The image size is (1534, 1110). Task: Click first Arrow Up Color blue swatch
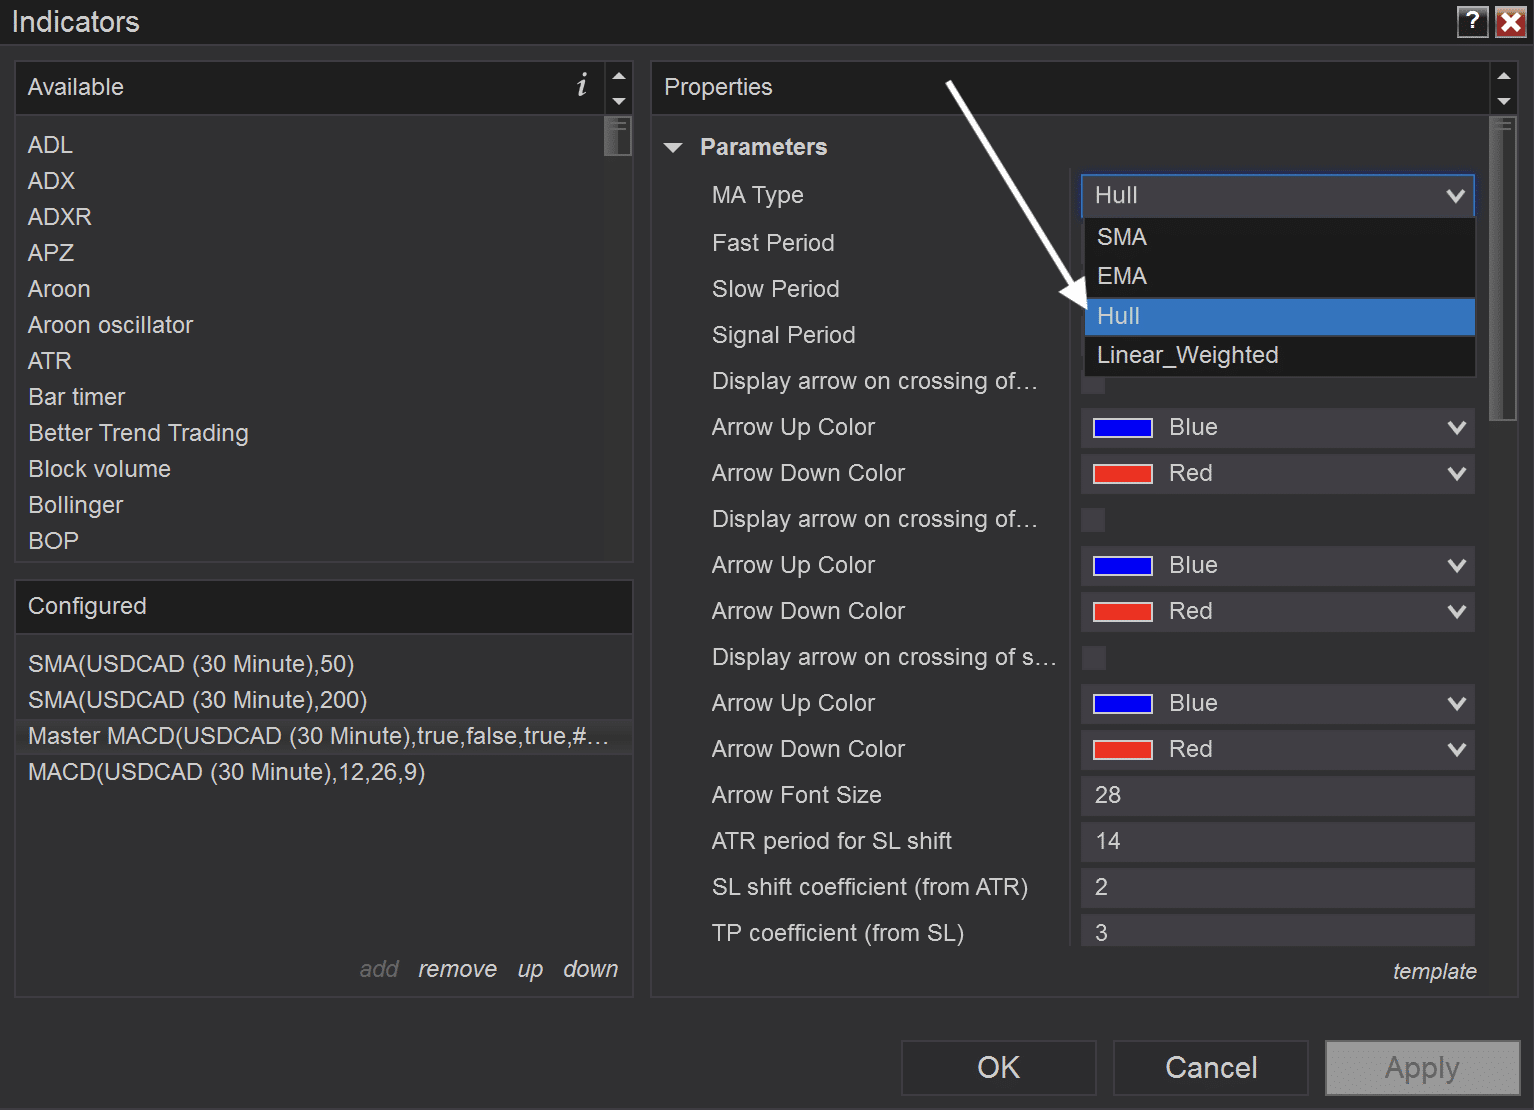pos(1122,428)
